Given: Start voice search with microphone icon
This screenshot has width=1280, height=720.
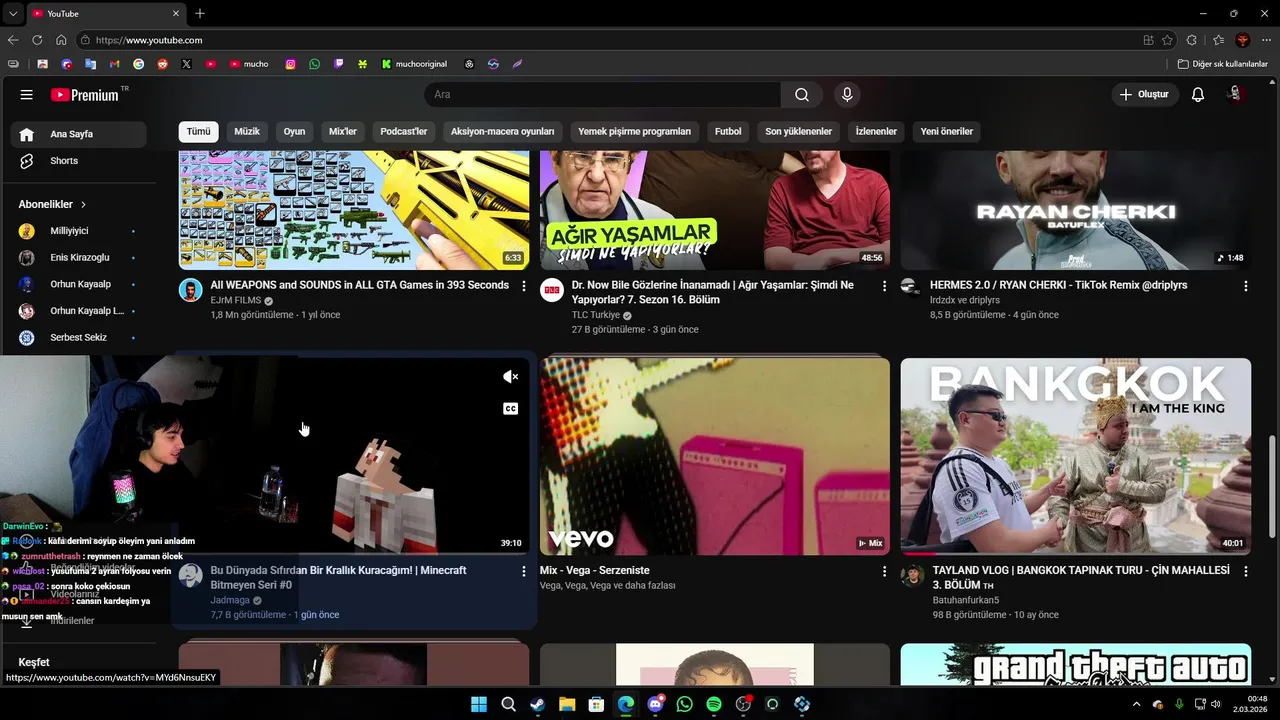Looking at the screenshot, I should (x=847, y=95).
